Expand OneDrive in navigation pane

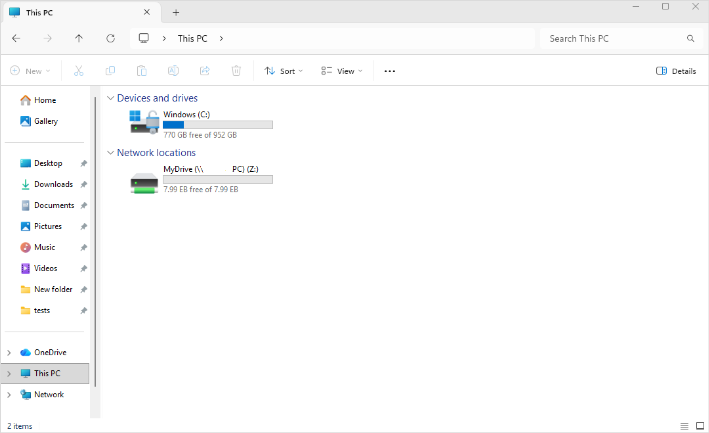pos(9,353)
